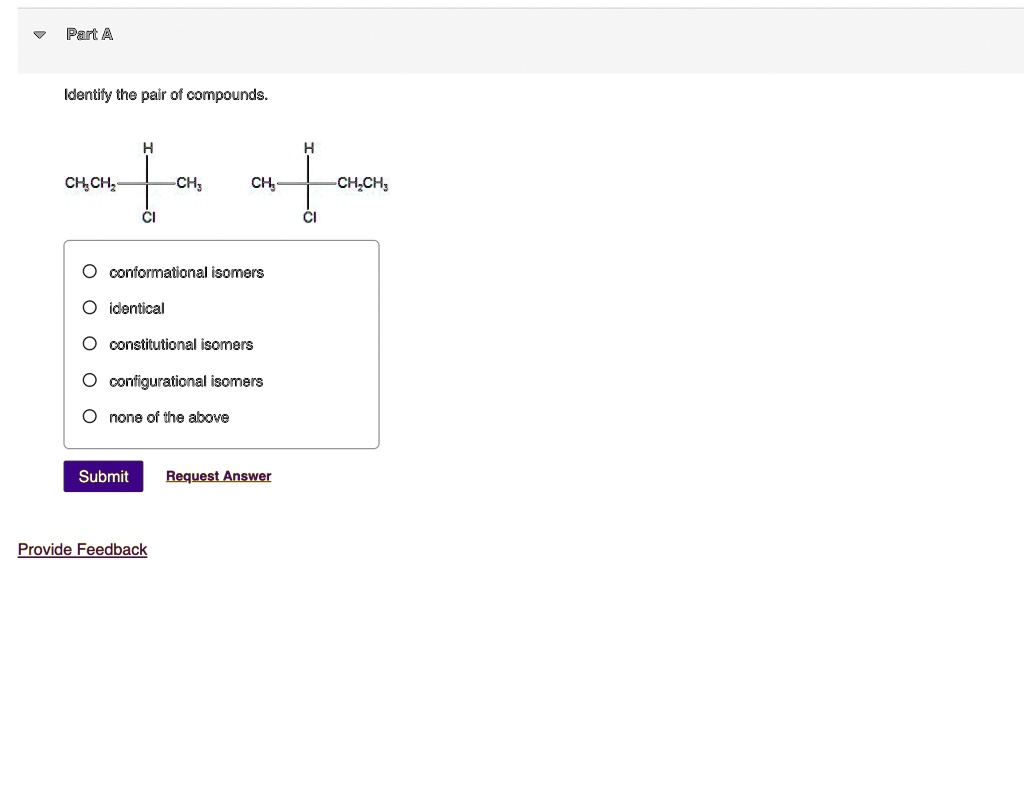Choose constitutional isomers as the answer
The image size is (1024, 791).
point(89,343)
